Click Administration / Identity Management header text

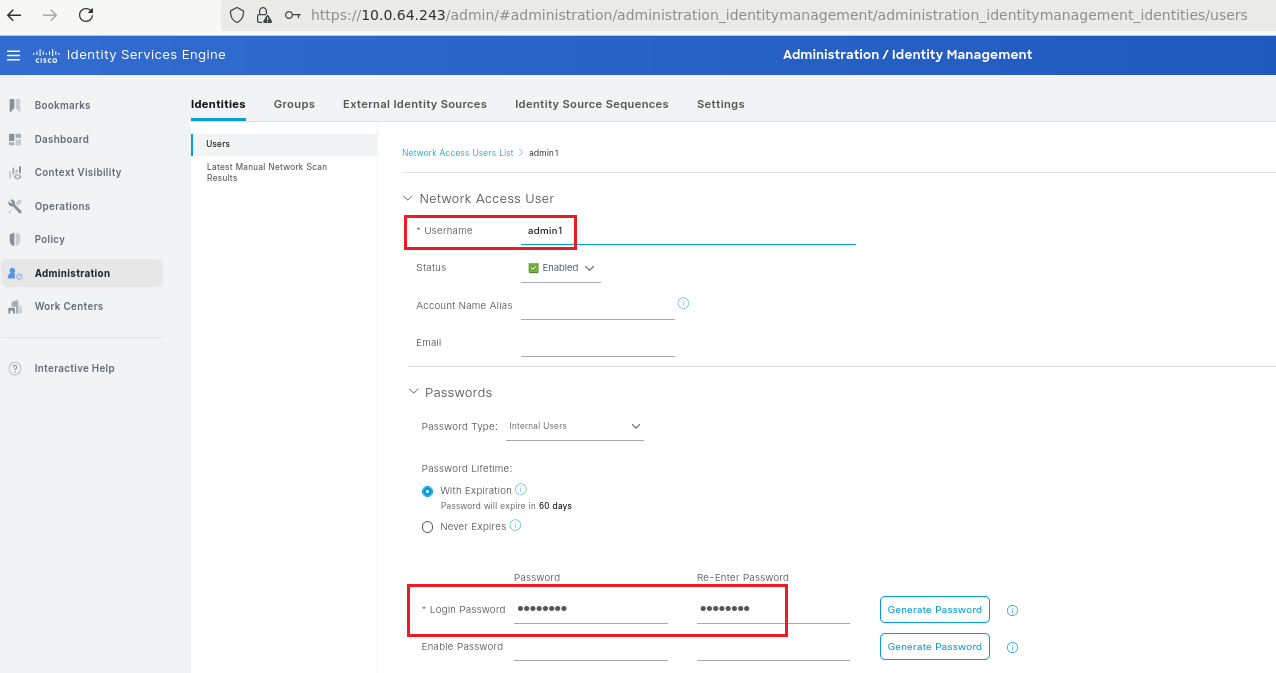[907, 55]
